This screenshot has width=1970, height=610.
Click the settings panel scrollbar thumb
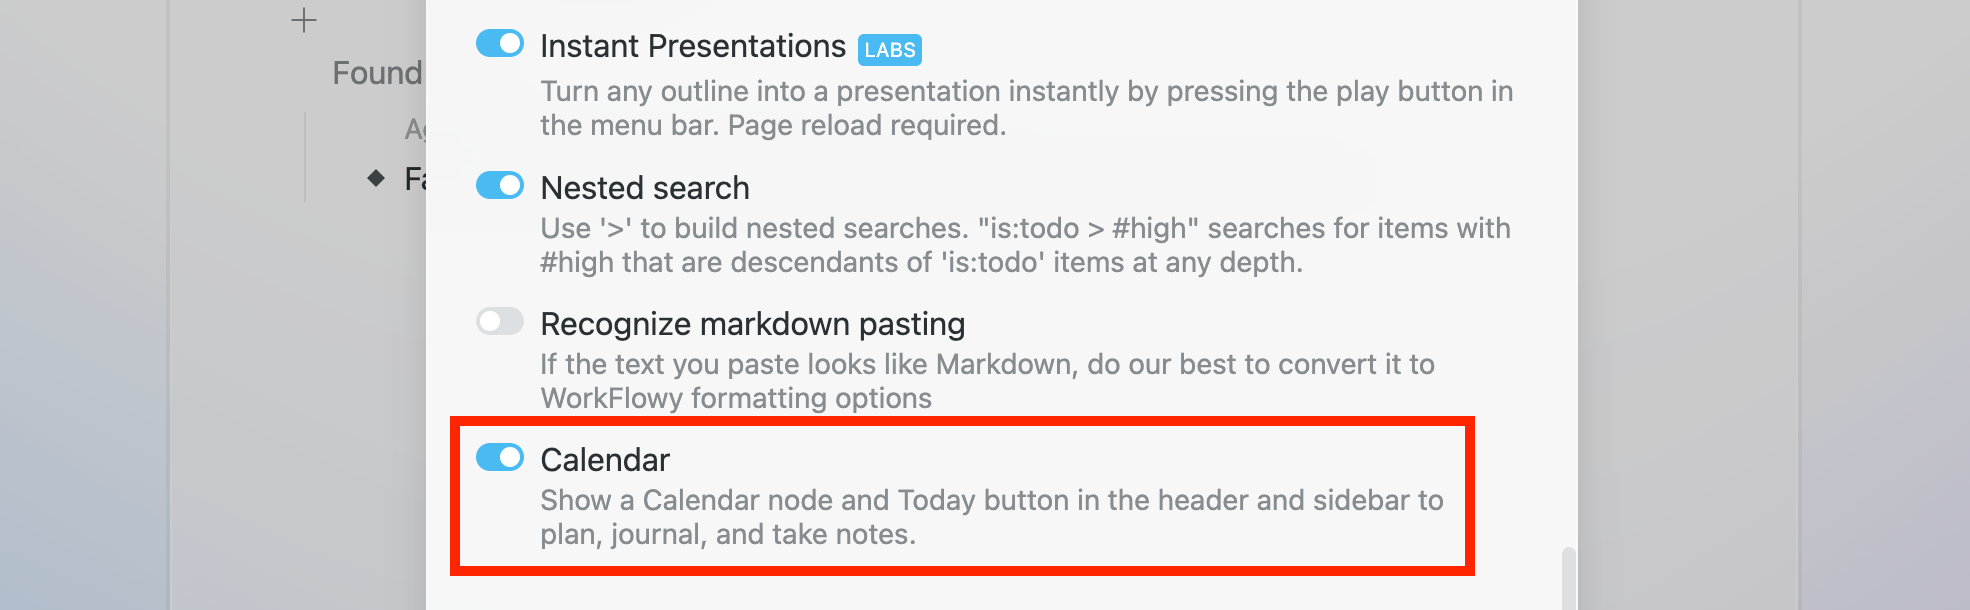[x=1568, y=578]
